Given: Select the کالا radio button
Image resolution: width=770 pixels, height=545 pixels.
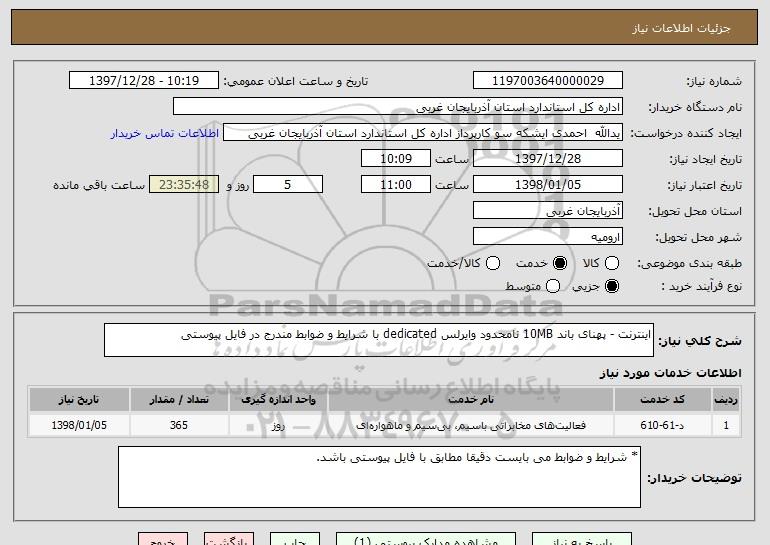Looking at the screenshot, I should point(612,263).
